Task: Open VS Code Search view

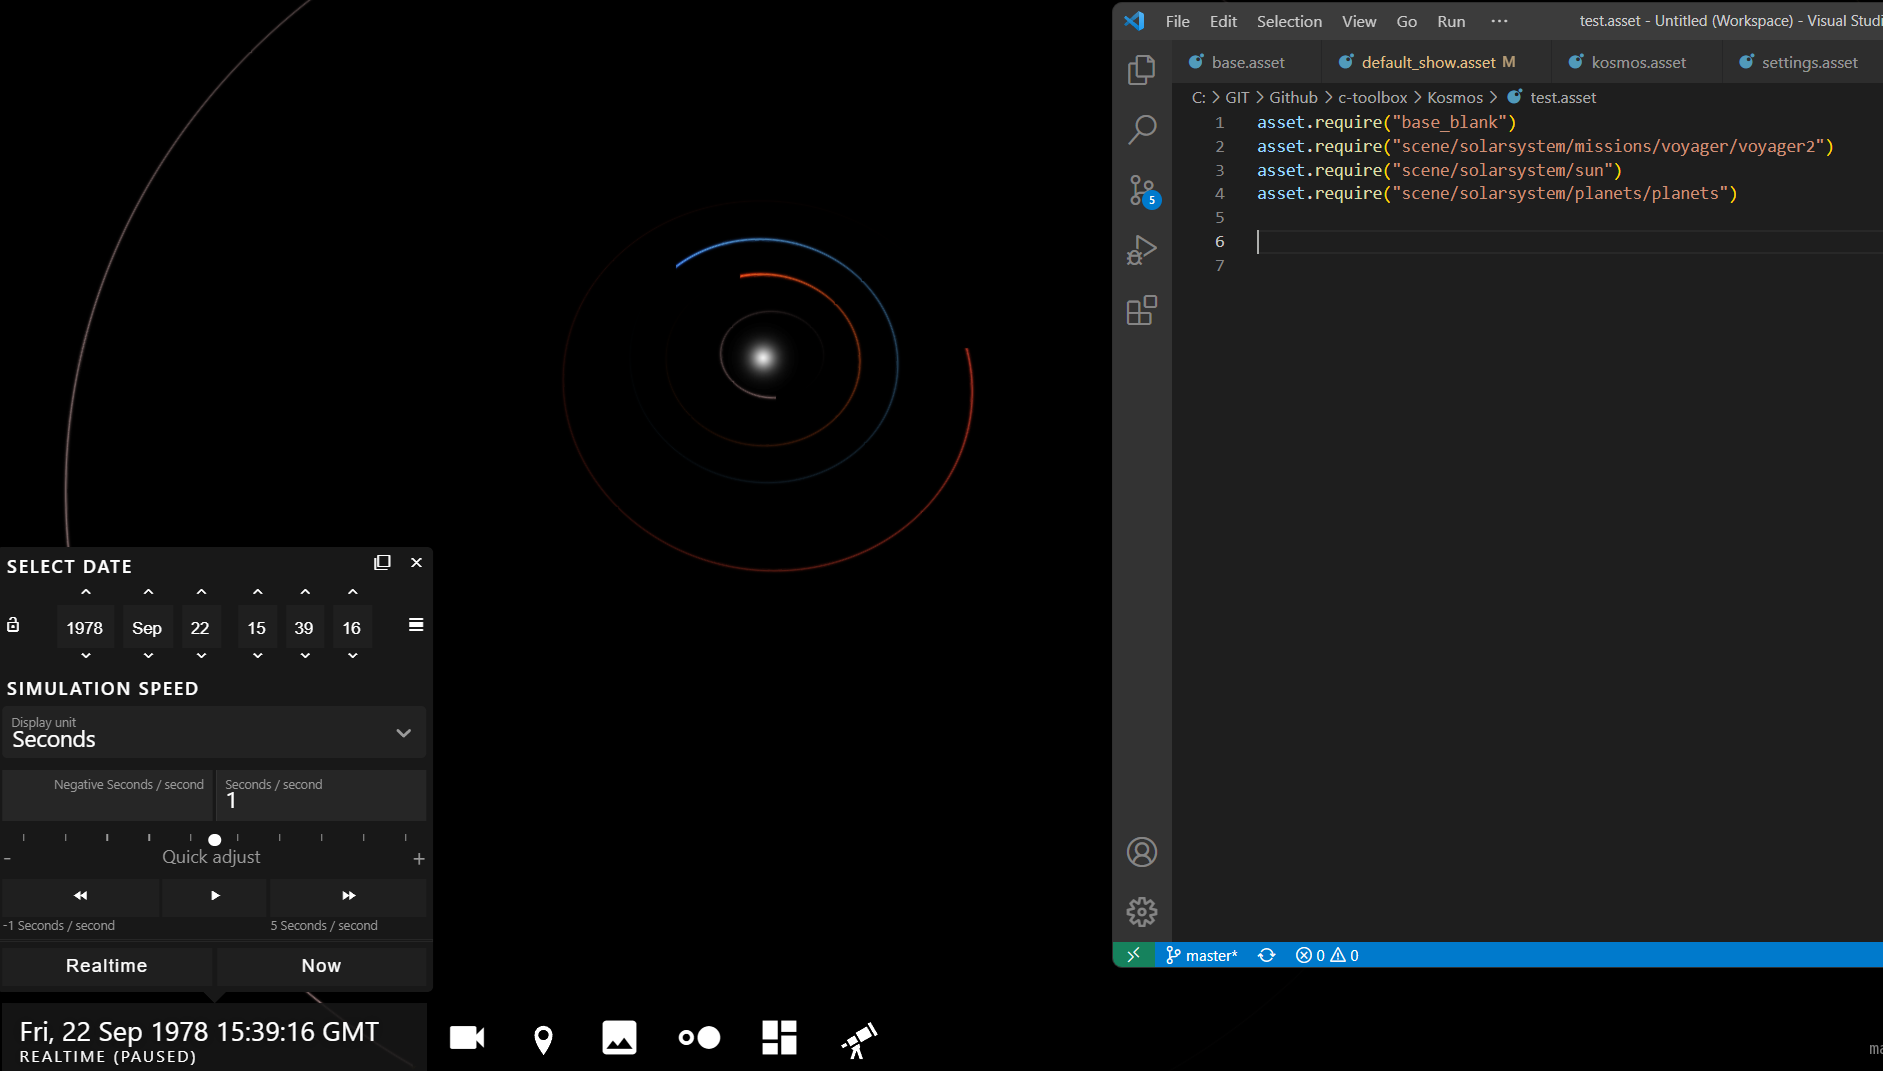Action: click(x=1141, y=129)
